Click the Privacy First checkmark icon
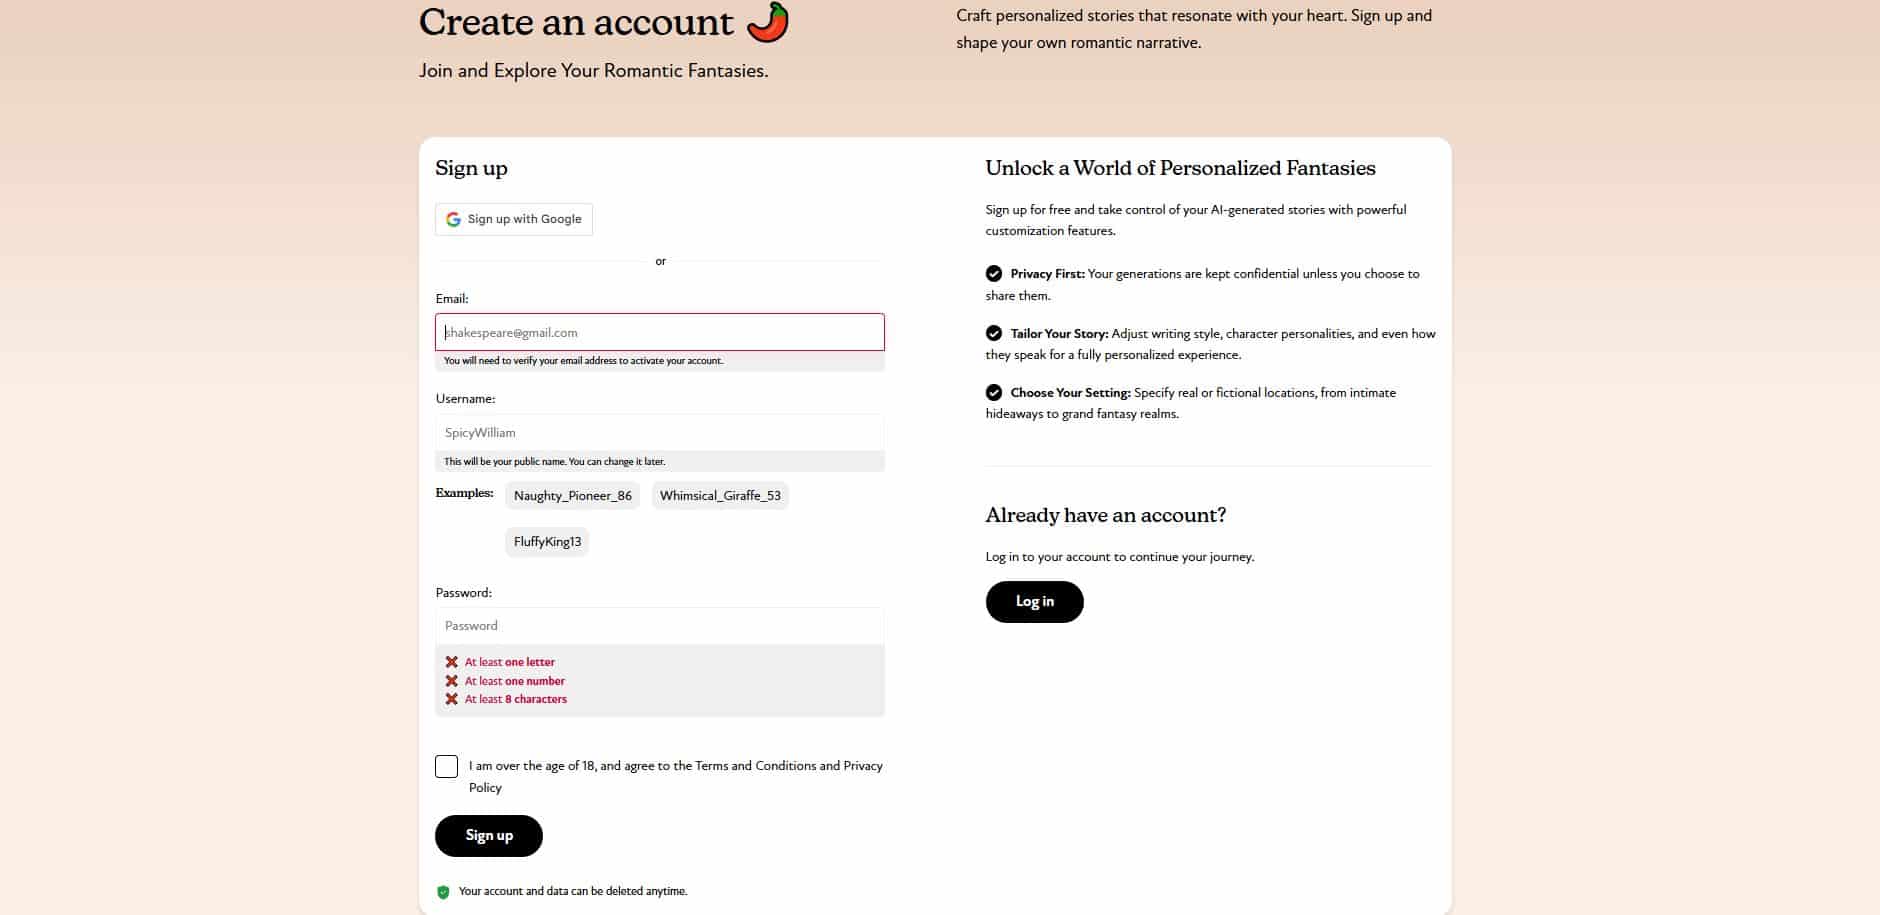 [x=994, y=273]
